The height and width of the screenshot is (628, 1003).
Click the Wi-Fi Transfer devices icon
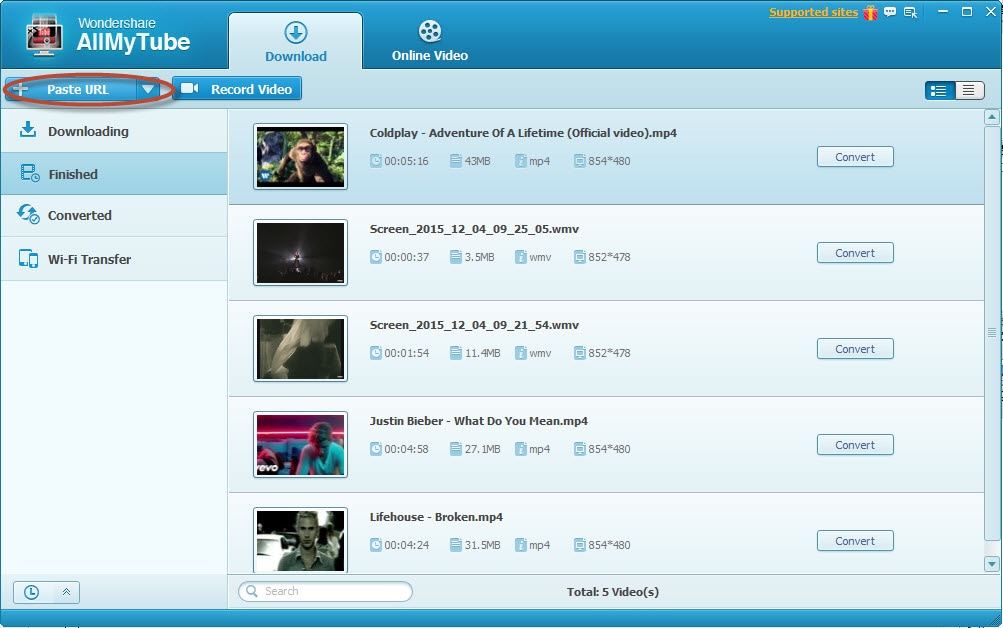[28, 258]
